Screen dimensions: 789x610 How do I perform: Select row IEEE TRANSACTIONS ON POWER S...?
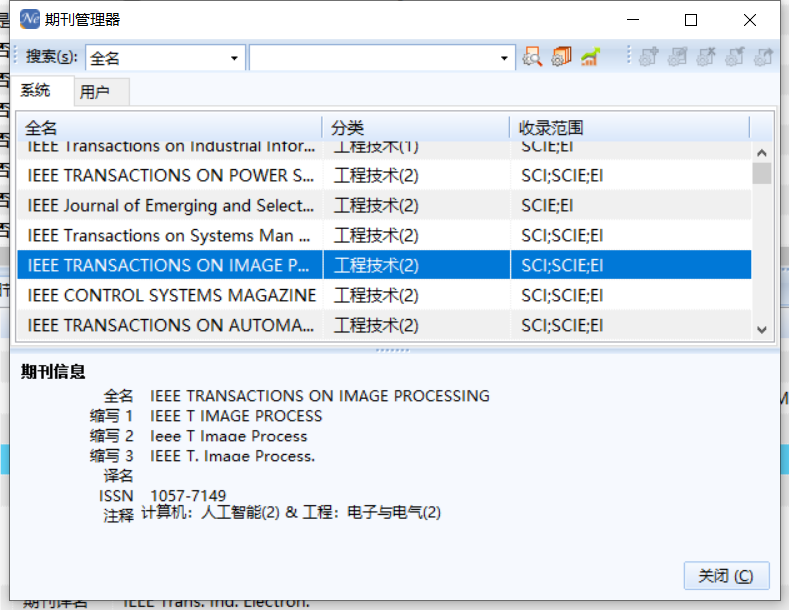[x=384, y=175]
